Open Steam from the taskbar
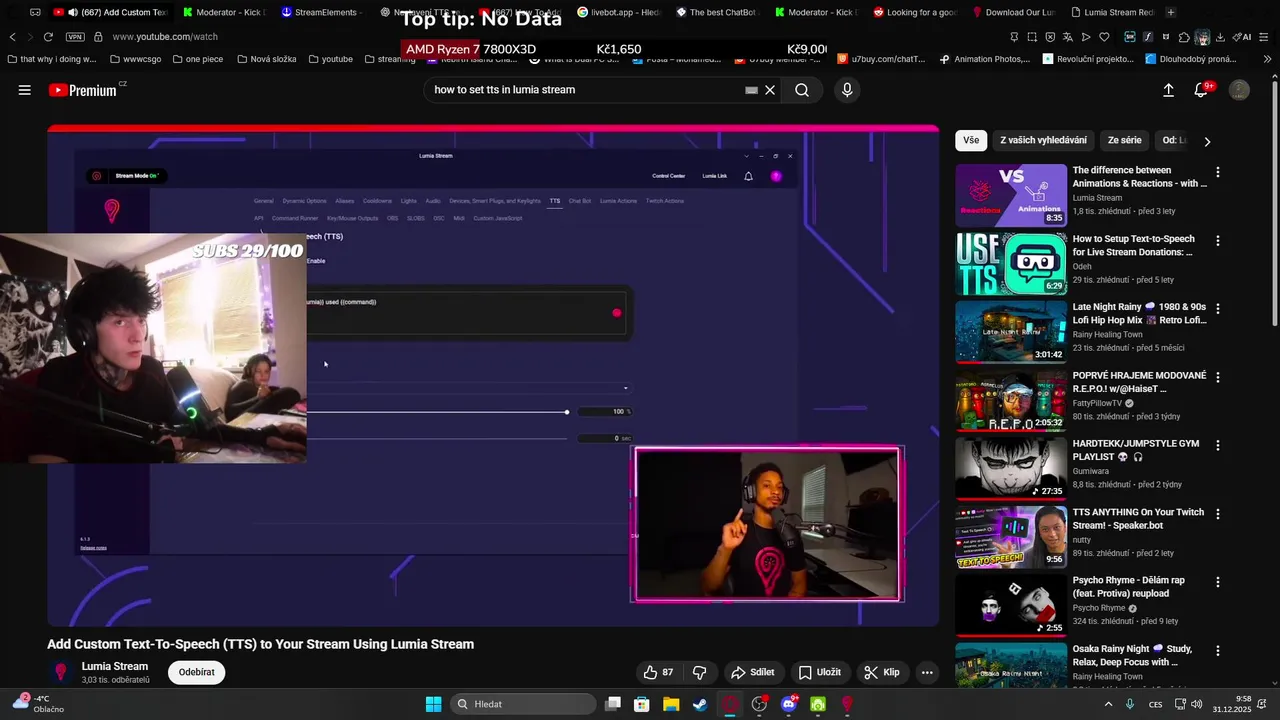Image resolution: width=1280 pixels, height=720 pixels. tap(700, 704)
